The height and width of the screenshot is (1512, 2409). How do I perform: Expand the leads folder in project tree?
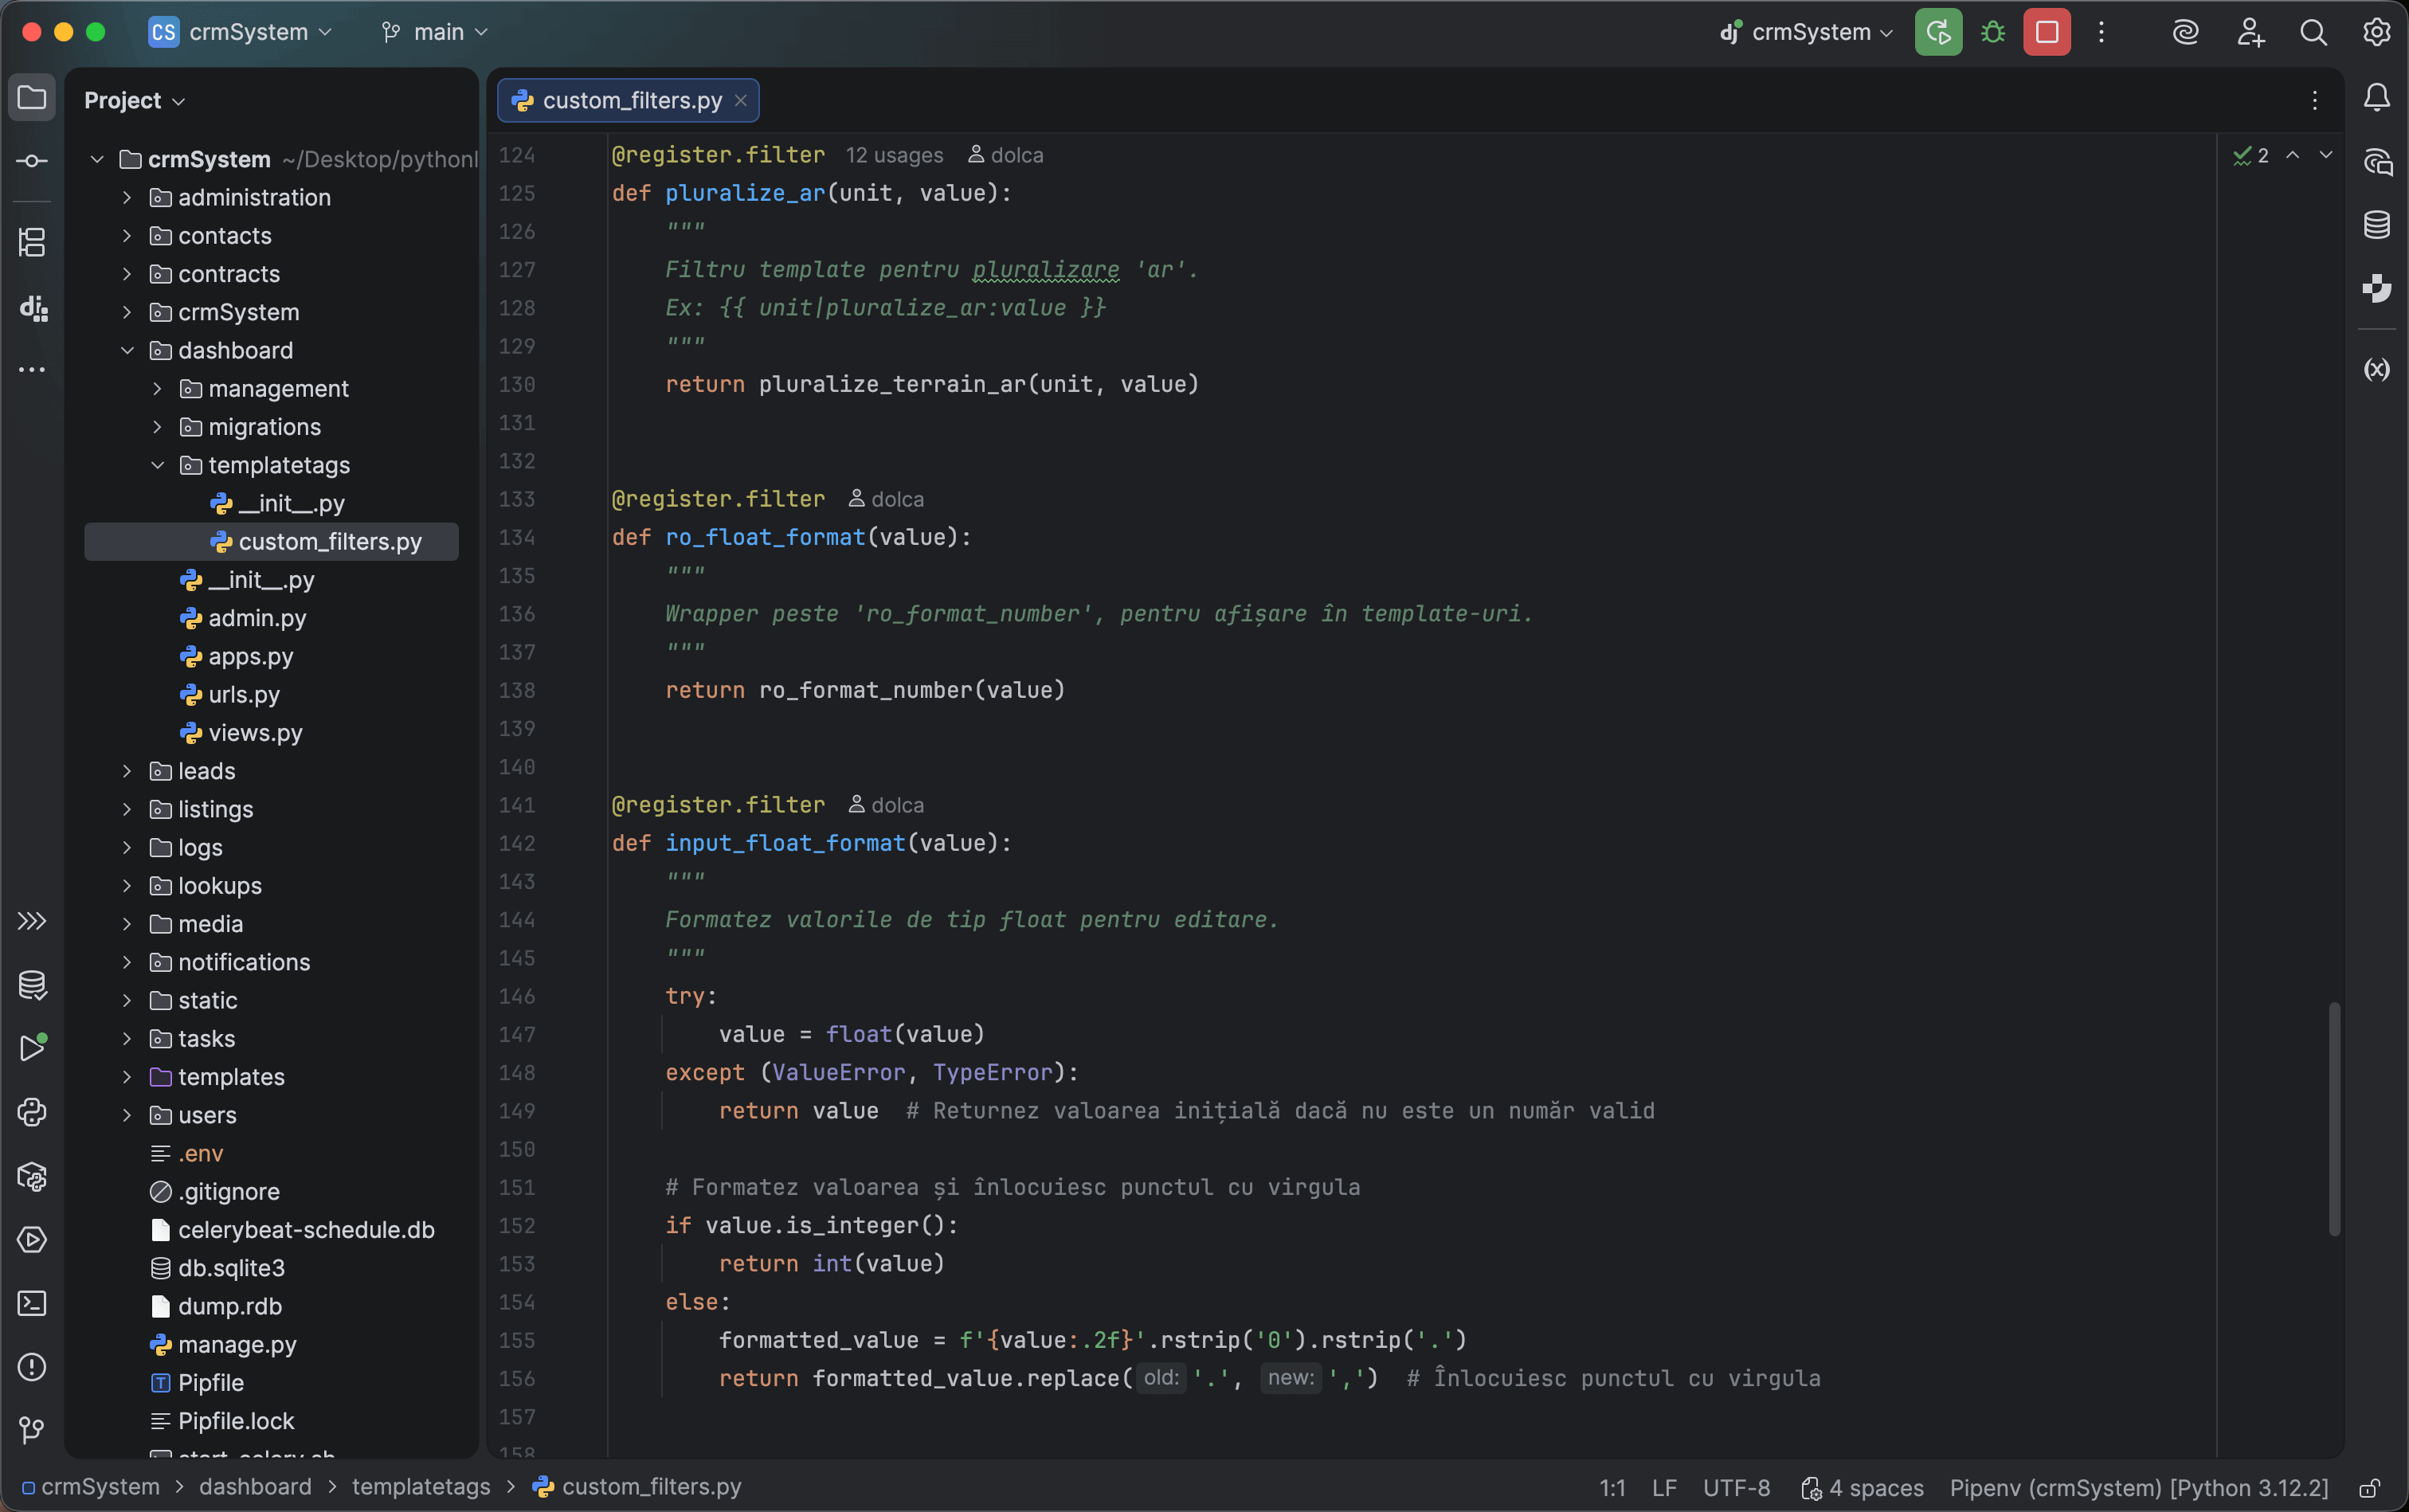[127, 771]
